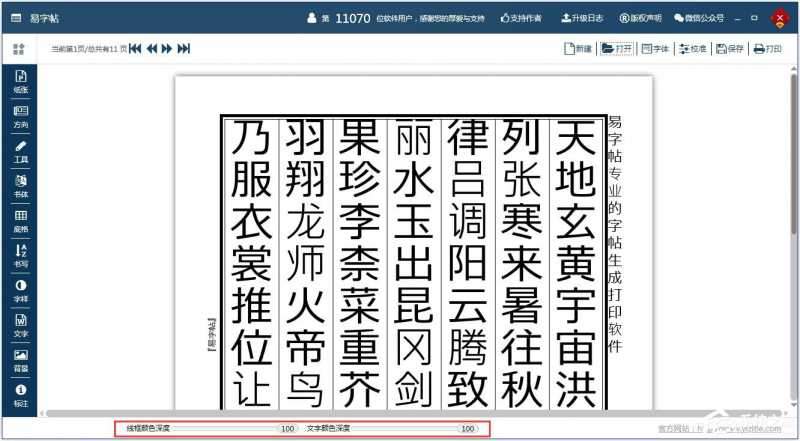Close the app with the red X

780,18
